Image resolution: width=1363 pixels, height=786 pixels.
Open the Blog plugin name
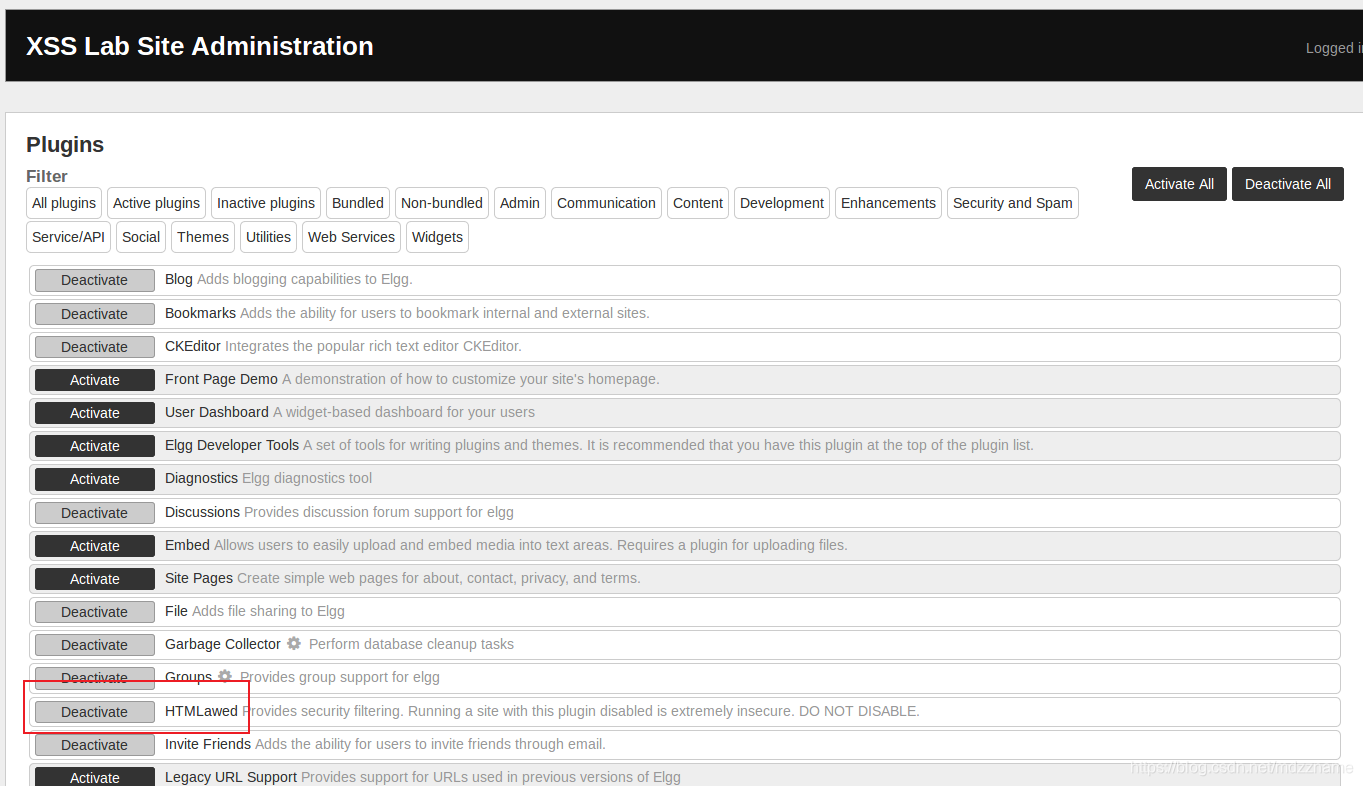click(x=179, y=279)
